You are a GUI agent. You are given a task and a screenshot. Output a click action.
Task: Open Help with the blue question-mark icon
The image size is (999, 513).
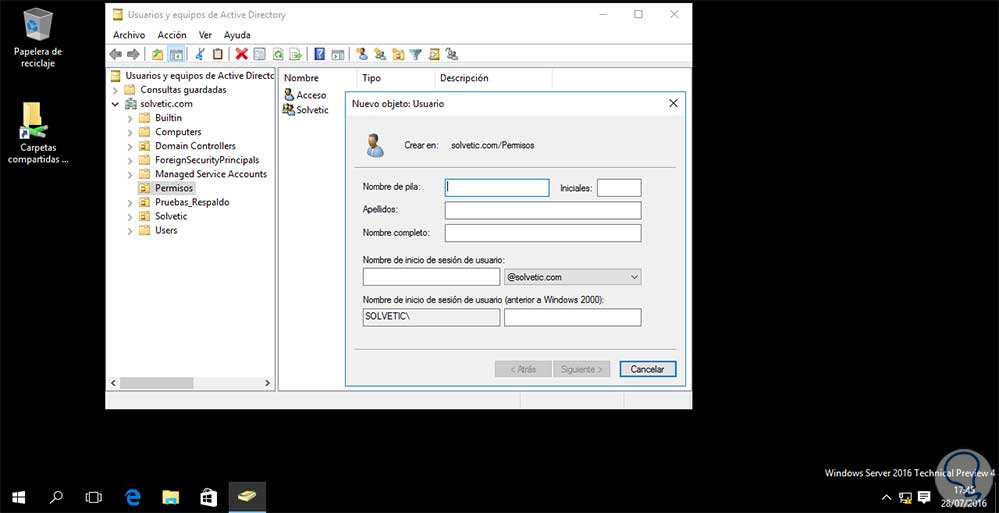point(320,54)
